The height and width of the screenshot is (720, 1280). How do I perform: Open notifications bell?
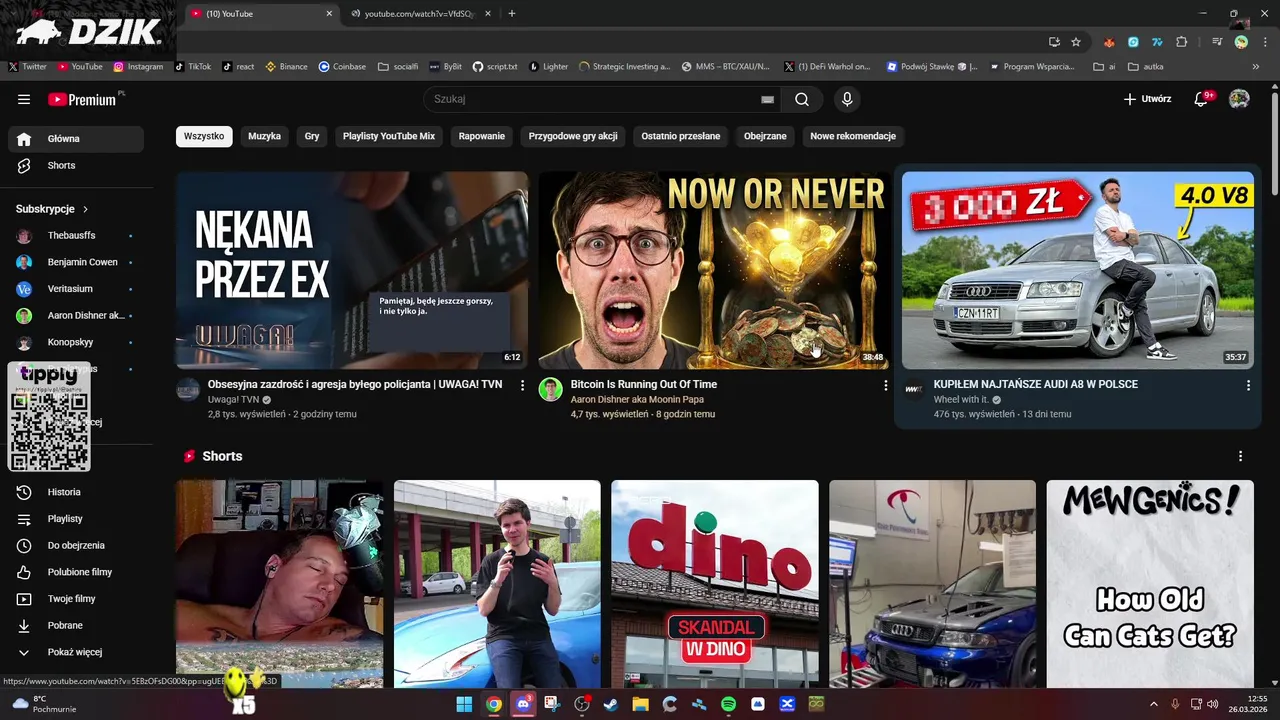pyautogui.click(x=1202, y=99)
